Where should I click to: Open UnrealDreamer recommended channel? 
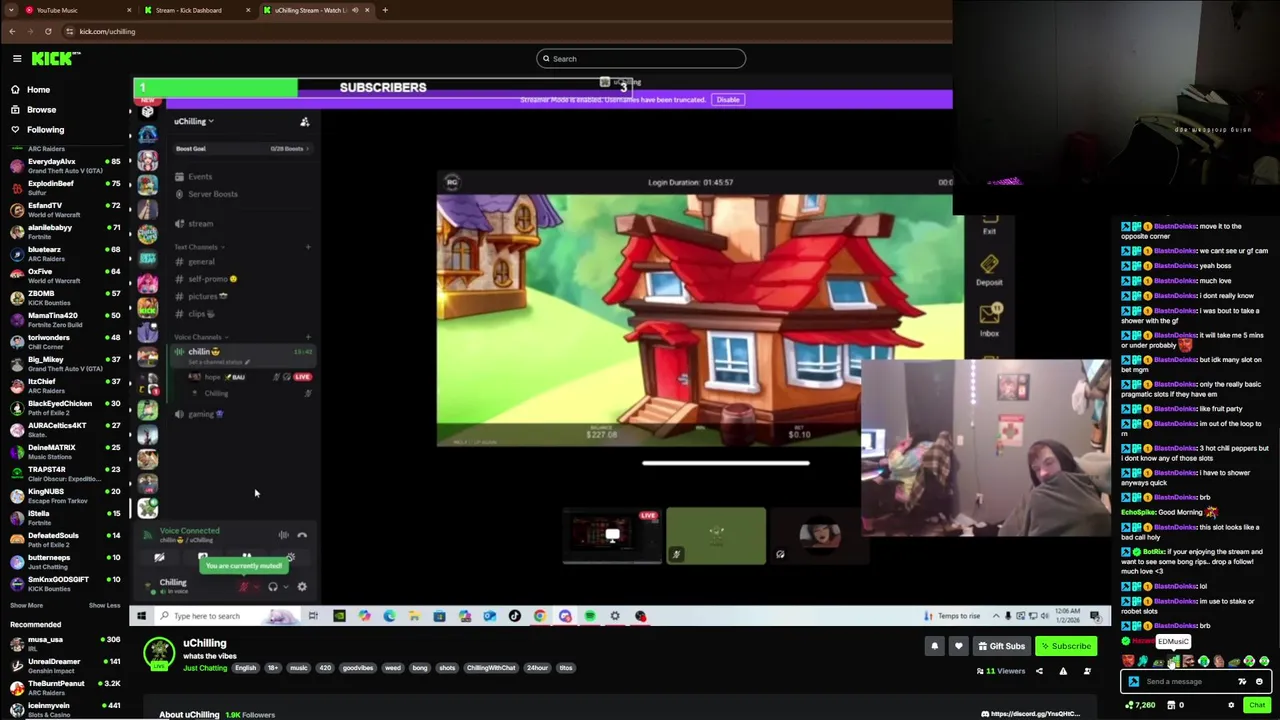[65, 665]
